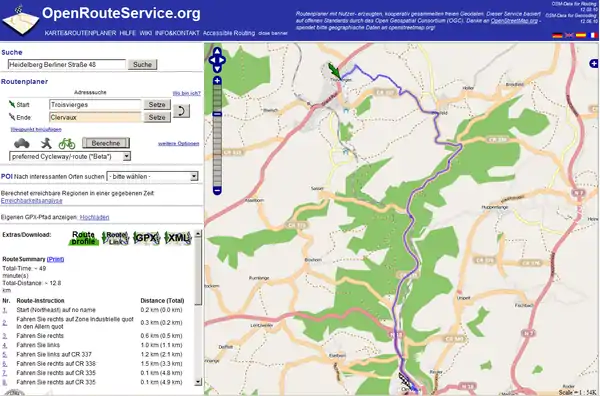
Task: Open the Route profile download icon
Action: (83, 238)
